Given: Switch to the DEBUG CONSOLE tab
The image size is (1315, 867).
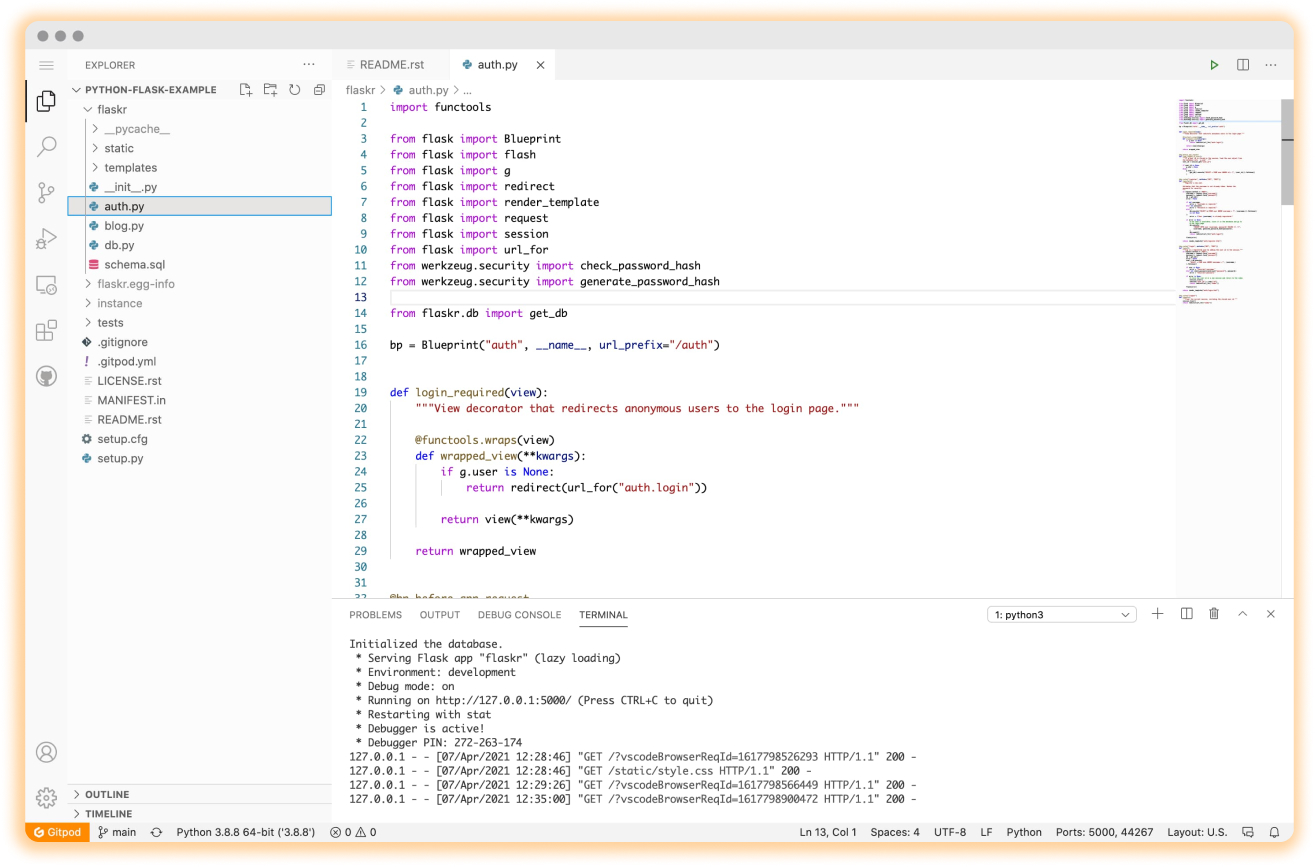Looking at the screenshot, I should click(x=519, y=615).
